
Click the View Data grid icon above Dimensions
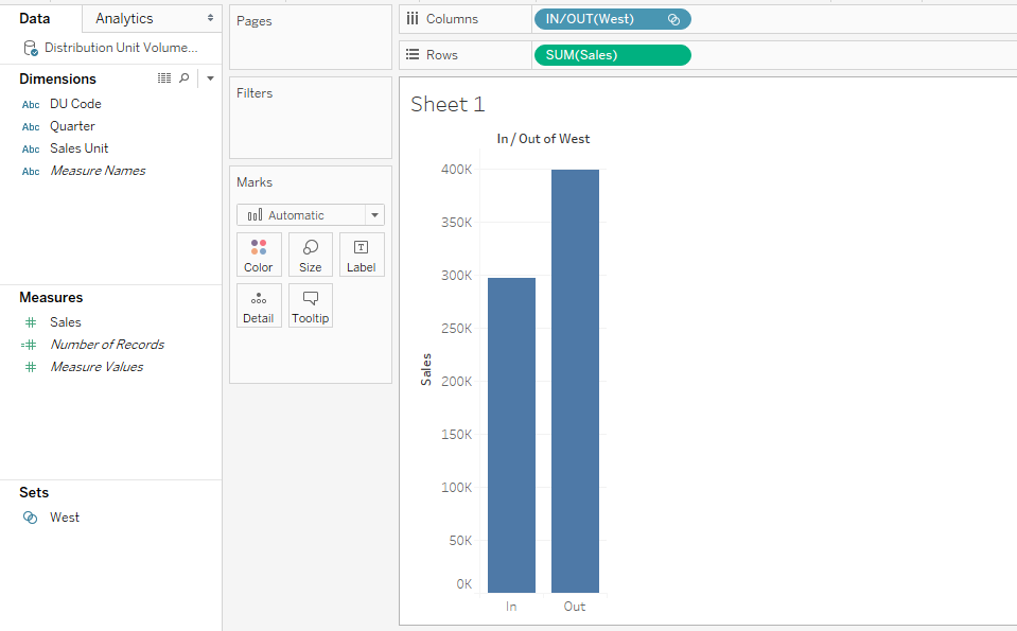(163, 78)
